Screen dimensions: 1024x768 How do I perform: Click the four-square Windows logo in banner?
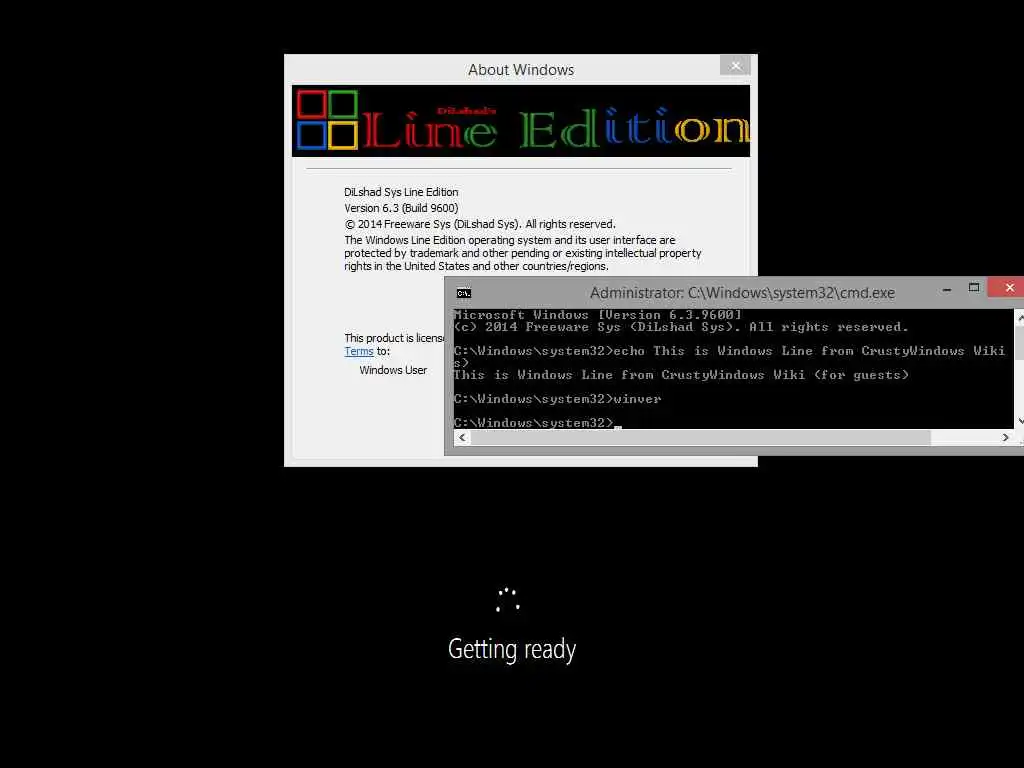[327, 120]
